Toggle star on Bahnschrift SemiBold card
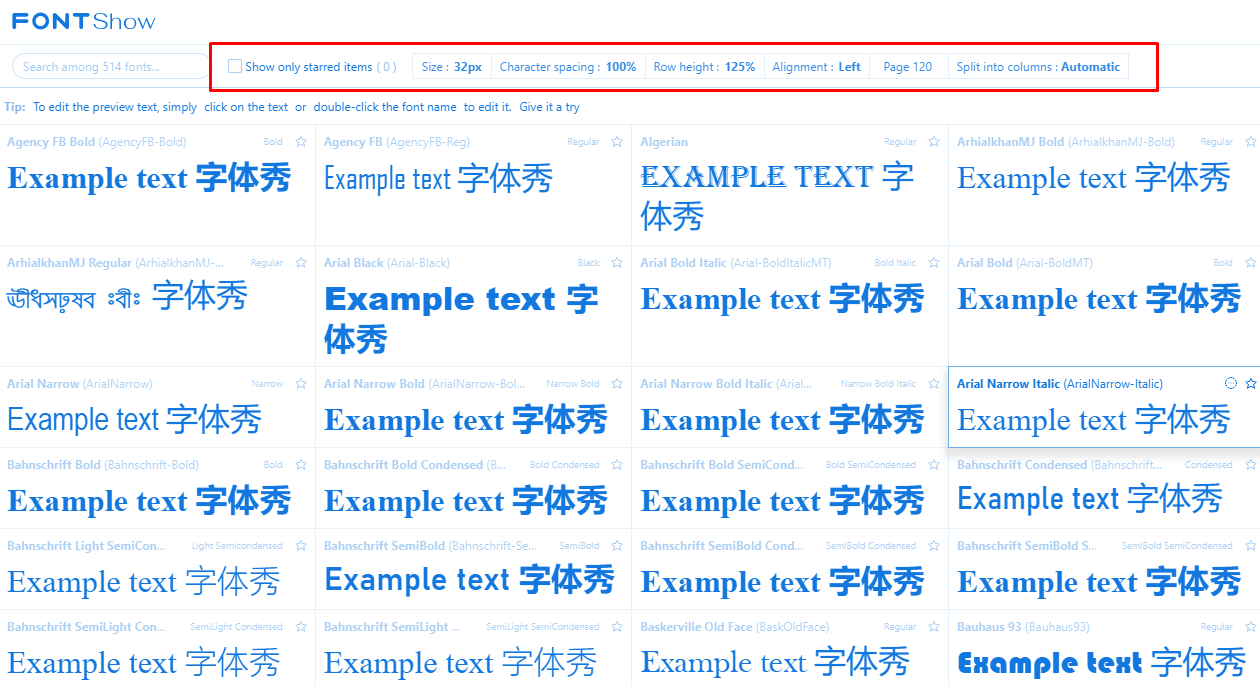Screen dimensions: 1260x687 [x=618, y=546]
